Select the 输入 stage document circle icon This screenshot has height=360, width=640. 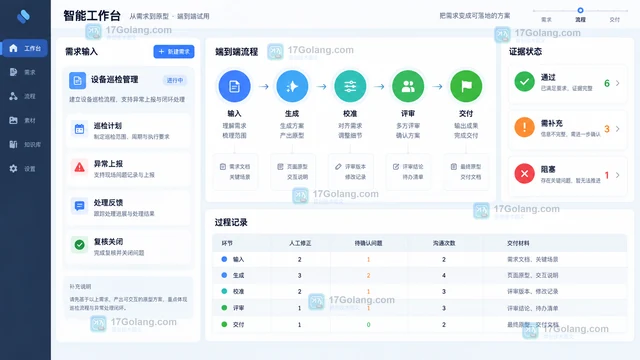tap(234, 86)
